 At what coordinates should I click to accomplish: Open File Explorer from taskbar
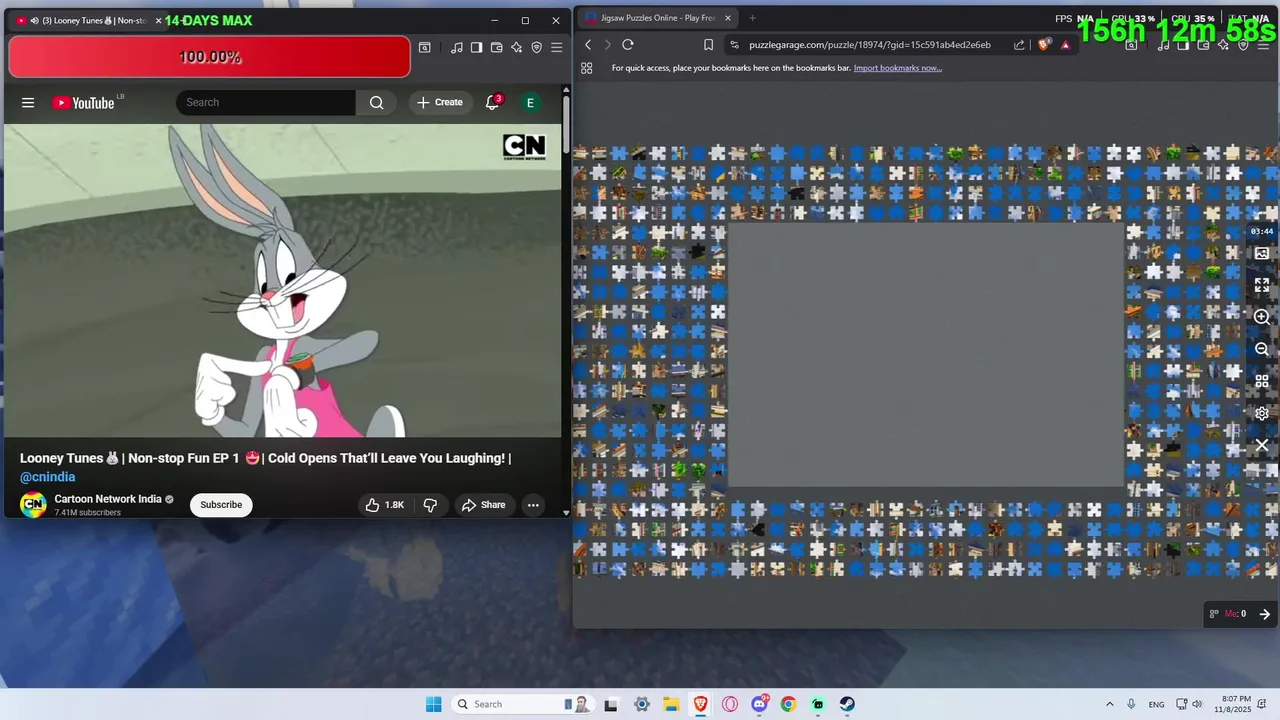tap(671, 704)
